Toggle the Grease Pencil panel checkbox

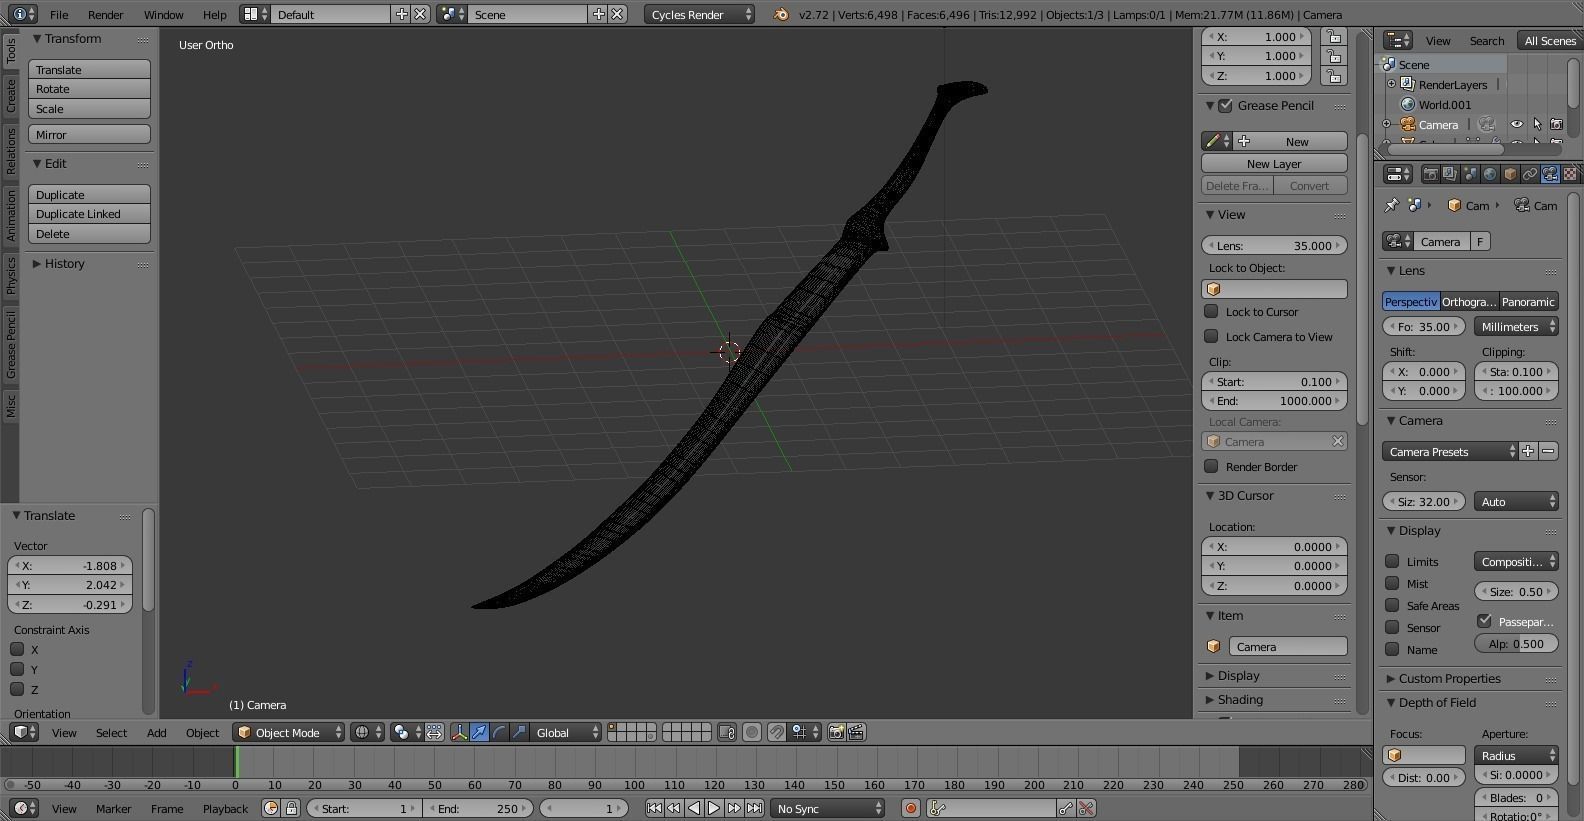click(1225, 105)
